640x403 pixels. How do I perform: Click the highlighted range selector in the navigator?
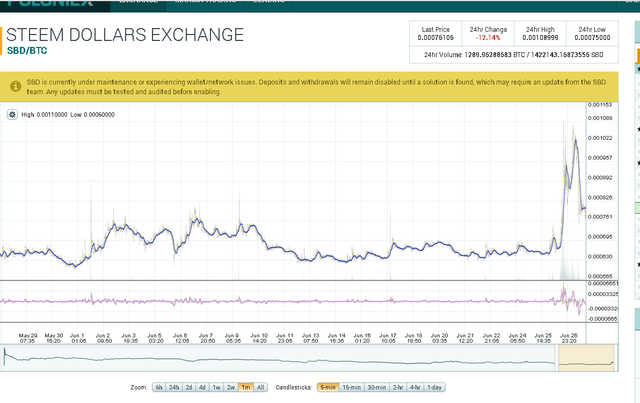point(586,358)
